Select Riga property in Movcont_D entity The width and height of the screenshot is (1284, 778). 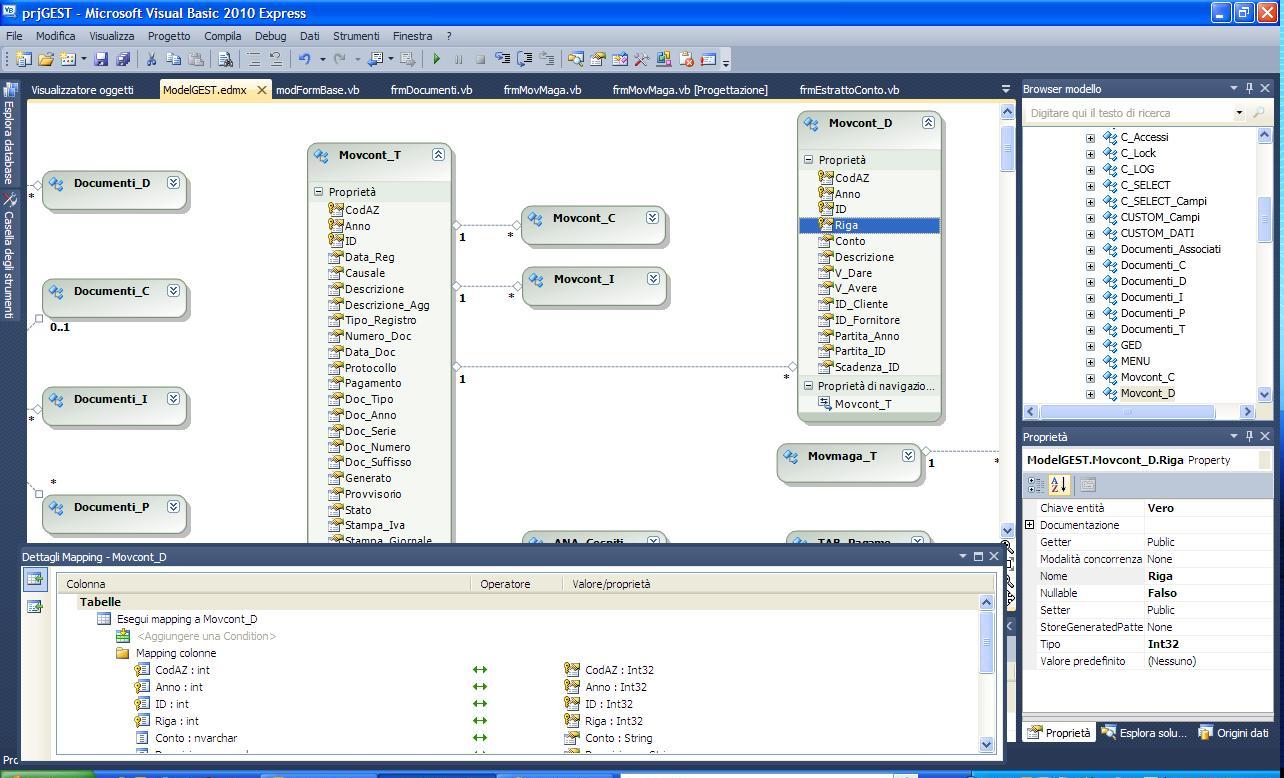pyautogui.click(x=869, y=226)
